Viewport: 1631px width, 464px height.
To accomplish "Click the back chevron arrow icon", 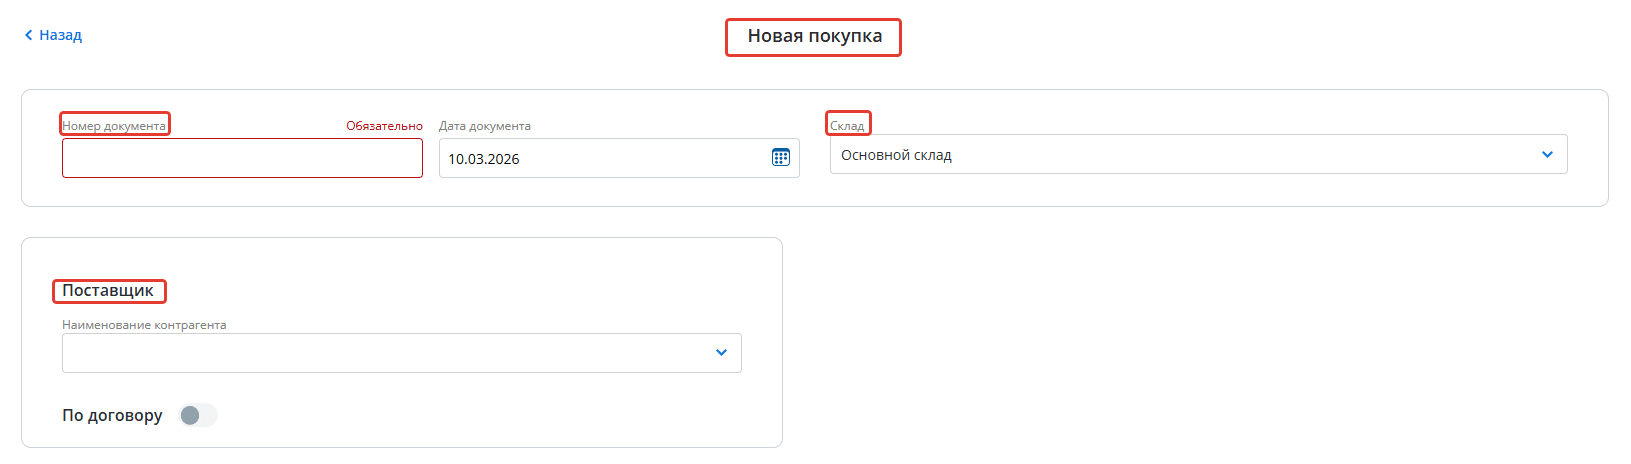I will 28,35.
